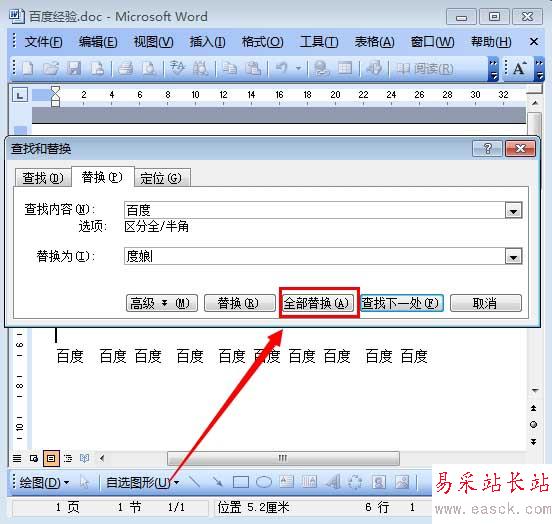Open the 格式(O) menu

click(x=262, y=42)
